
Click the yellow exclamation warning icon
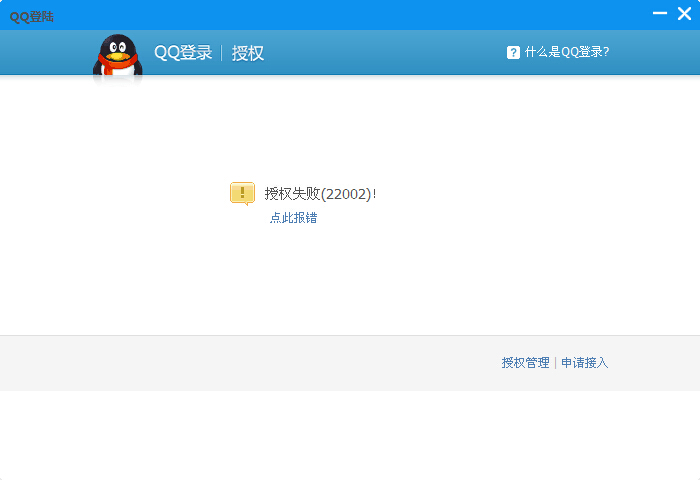coord(242,193)
